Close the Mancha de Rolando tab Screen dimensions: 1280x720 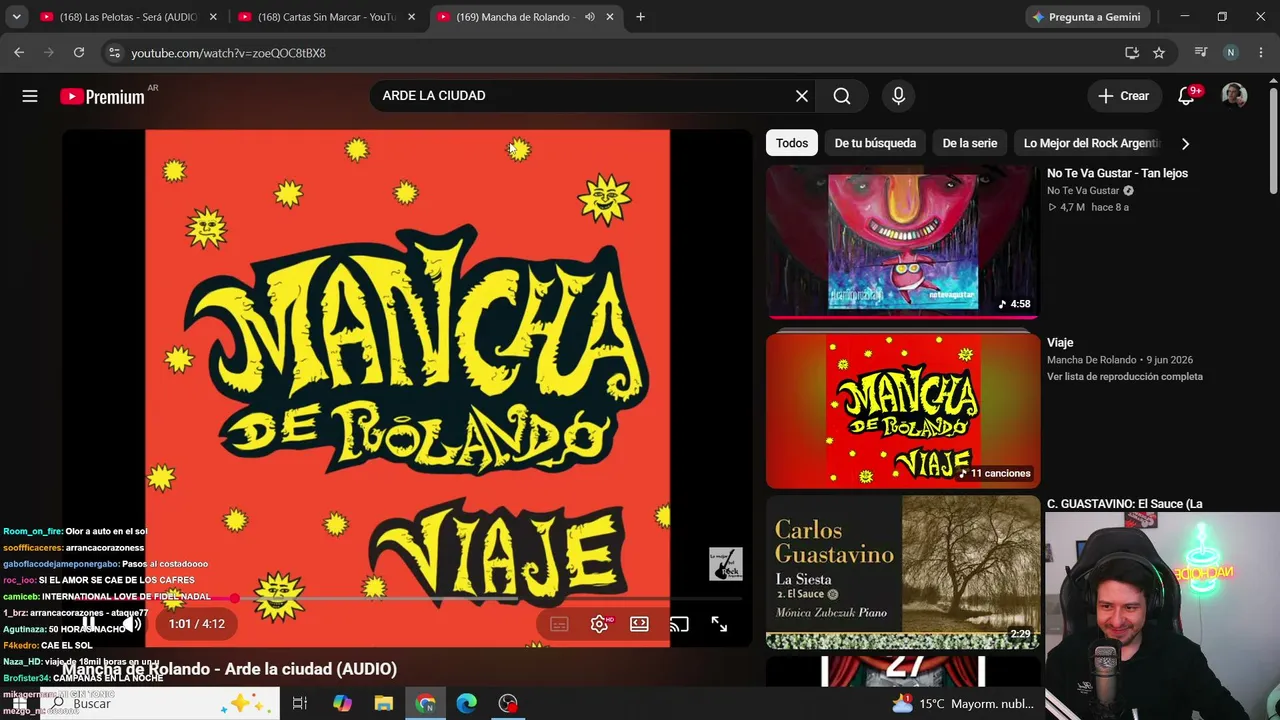[609, 17]
